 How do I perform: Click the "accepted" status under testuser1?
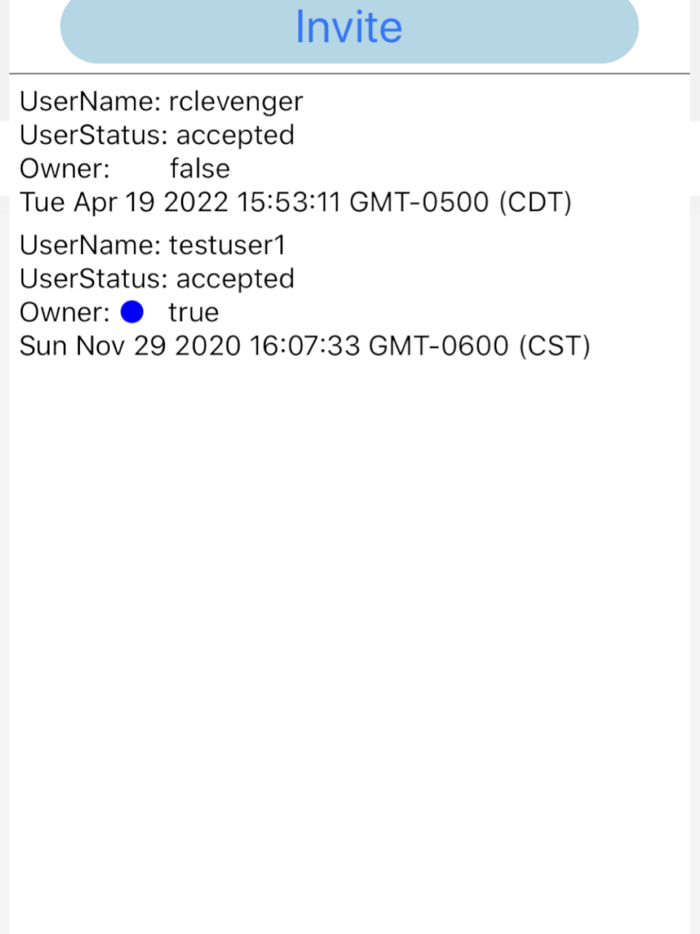pos(235,278)
